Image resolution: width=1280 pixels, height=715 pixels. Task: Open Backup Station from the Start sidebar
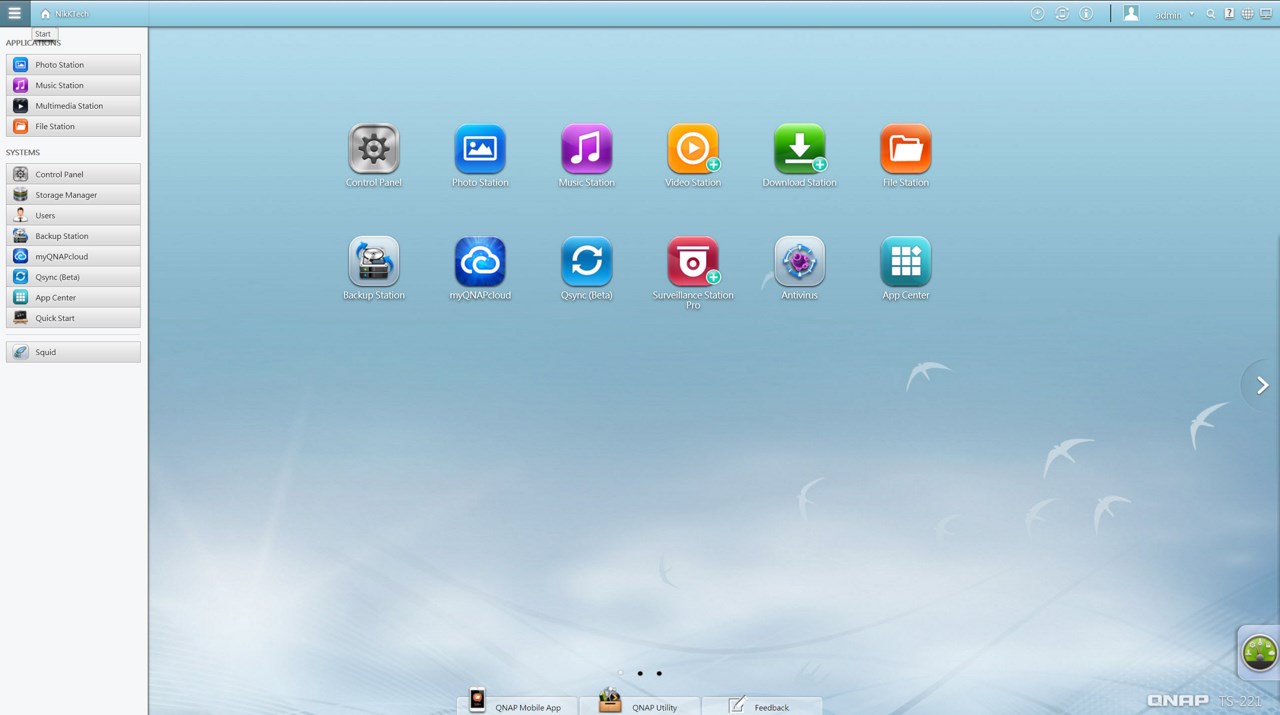[73, 236]
